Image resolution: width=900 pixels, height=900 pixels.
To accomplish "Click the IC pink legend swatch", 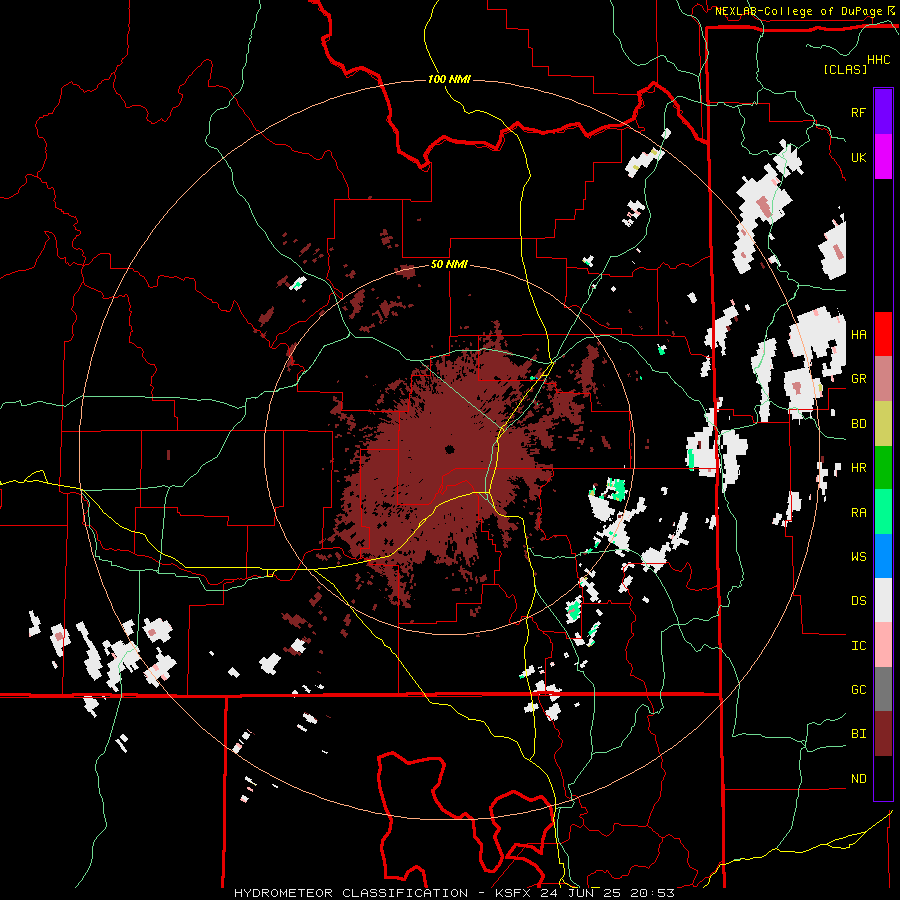I will 883,645.
